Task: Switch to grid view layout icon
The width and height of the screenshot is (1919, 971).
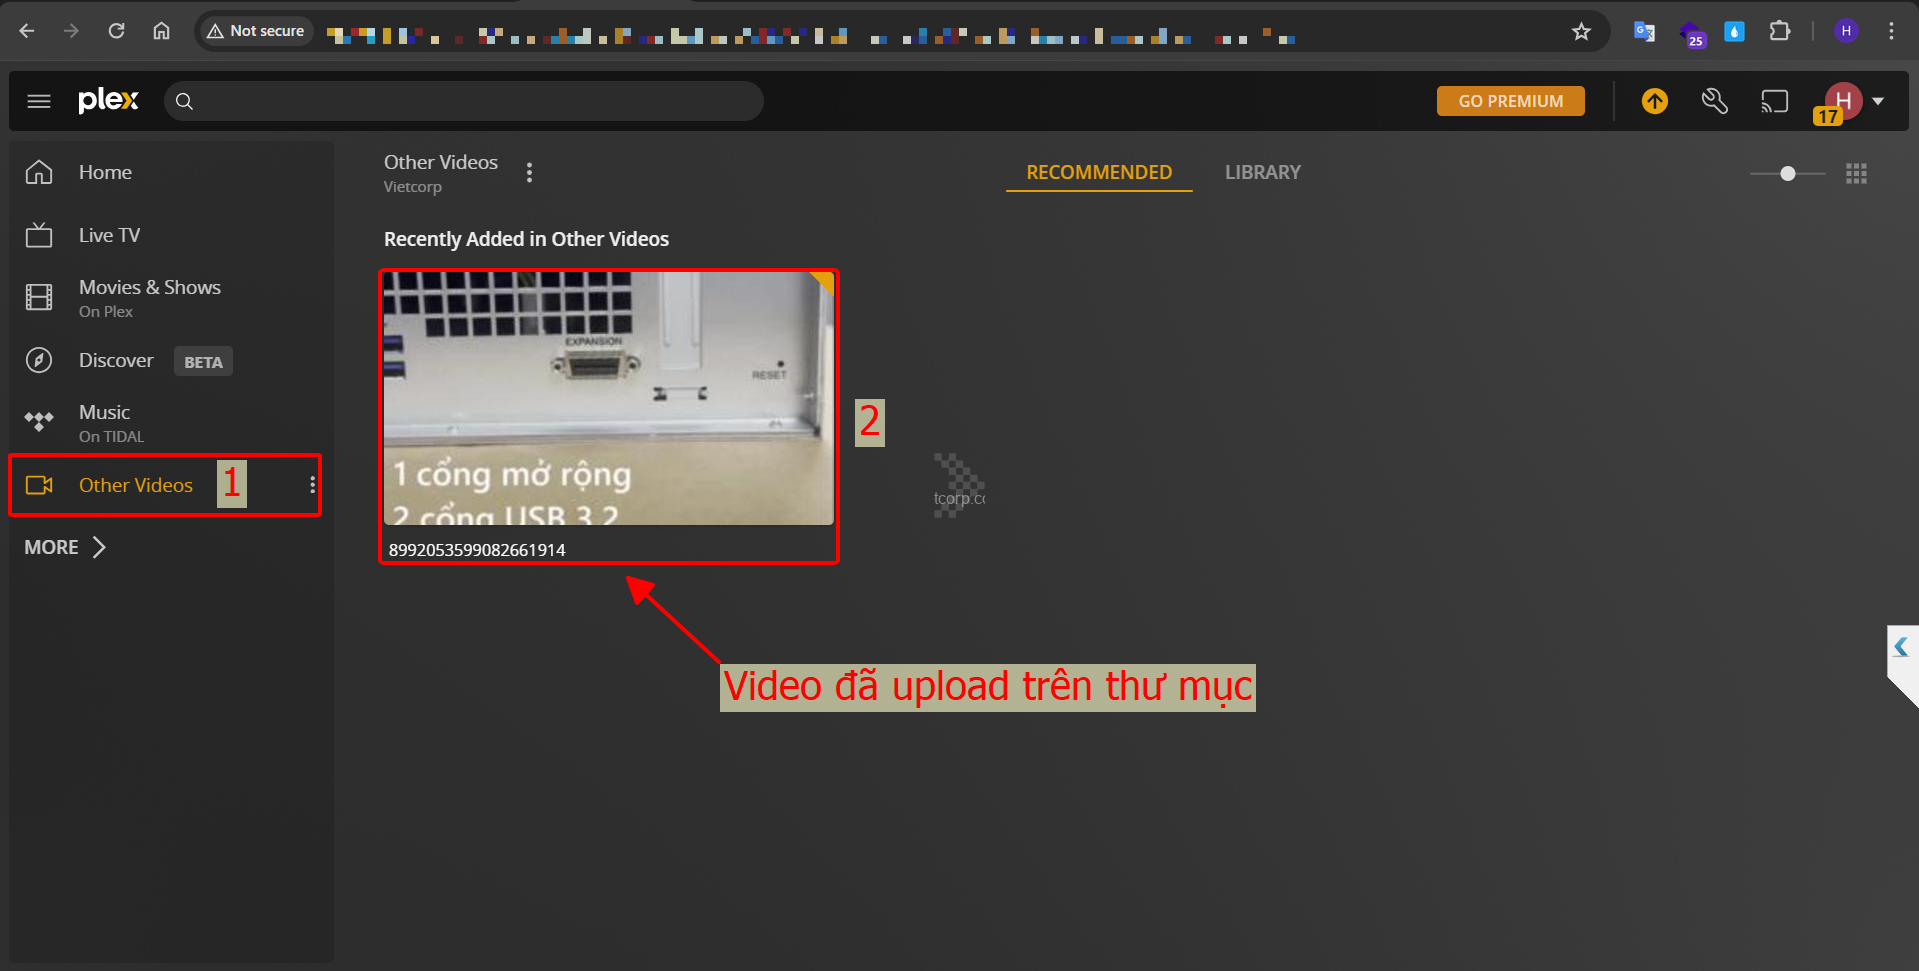Action: coord(1856,174)
